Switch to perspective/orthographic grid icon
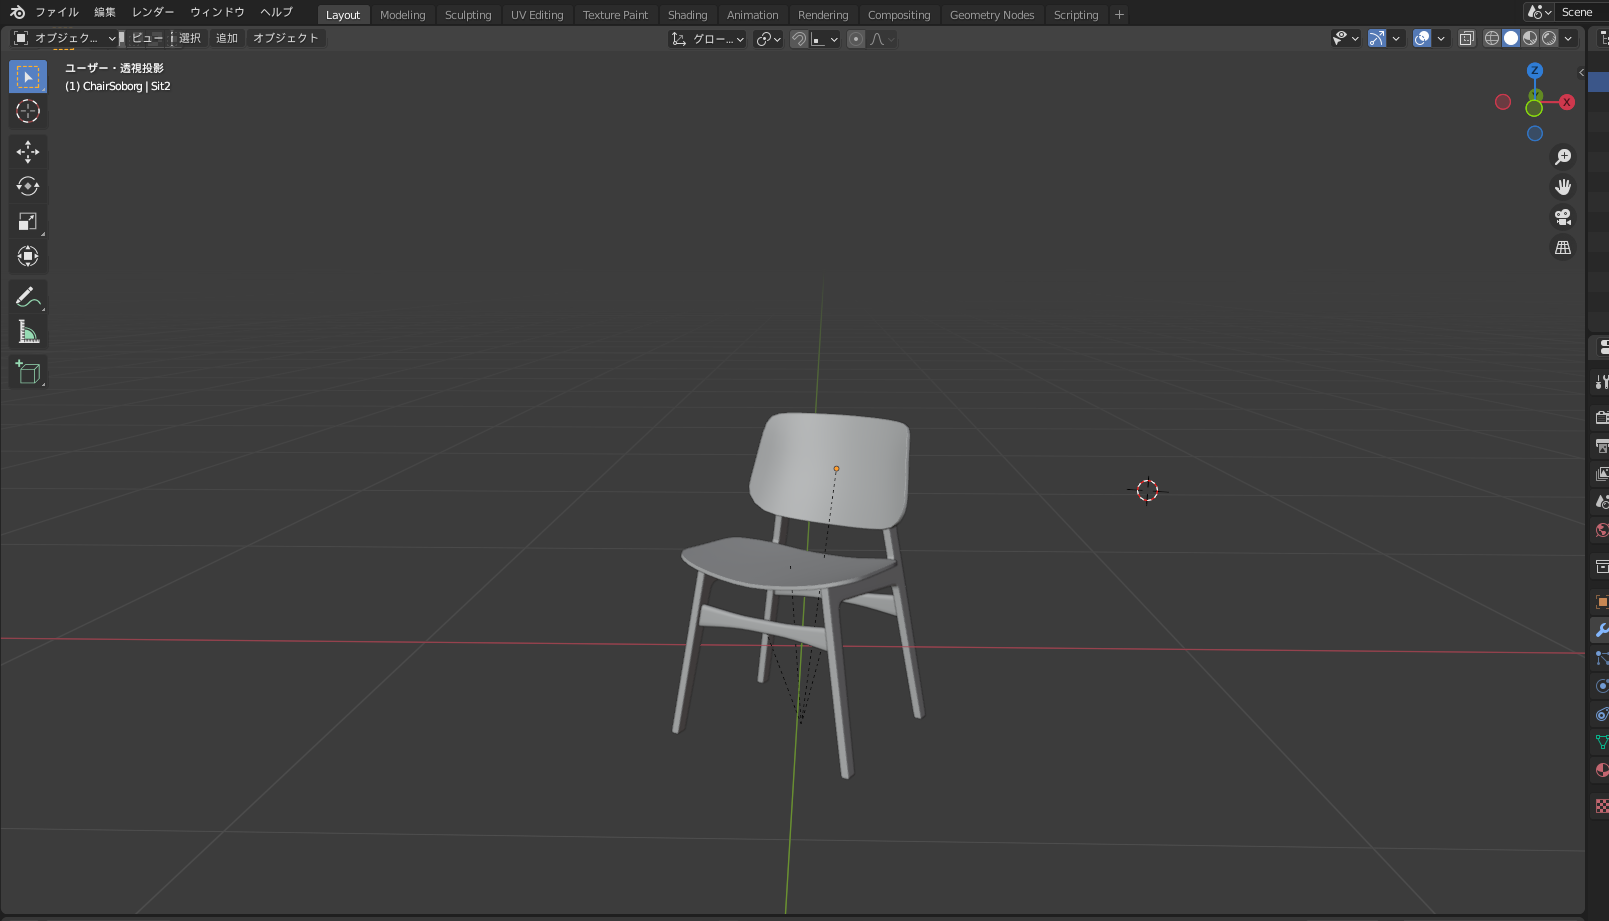 click(1563, 247)
